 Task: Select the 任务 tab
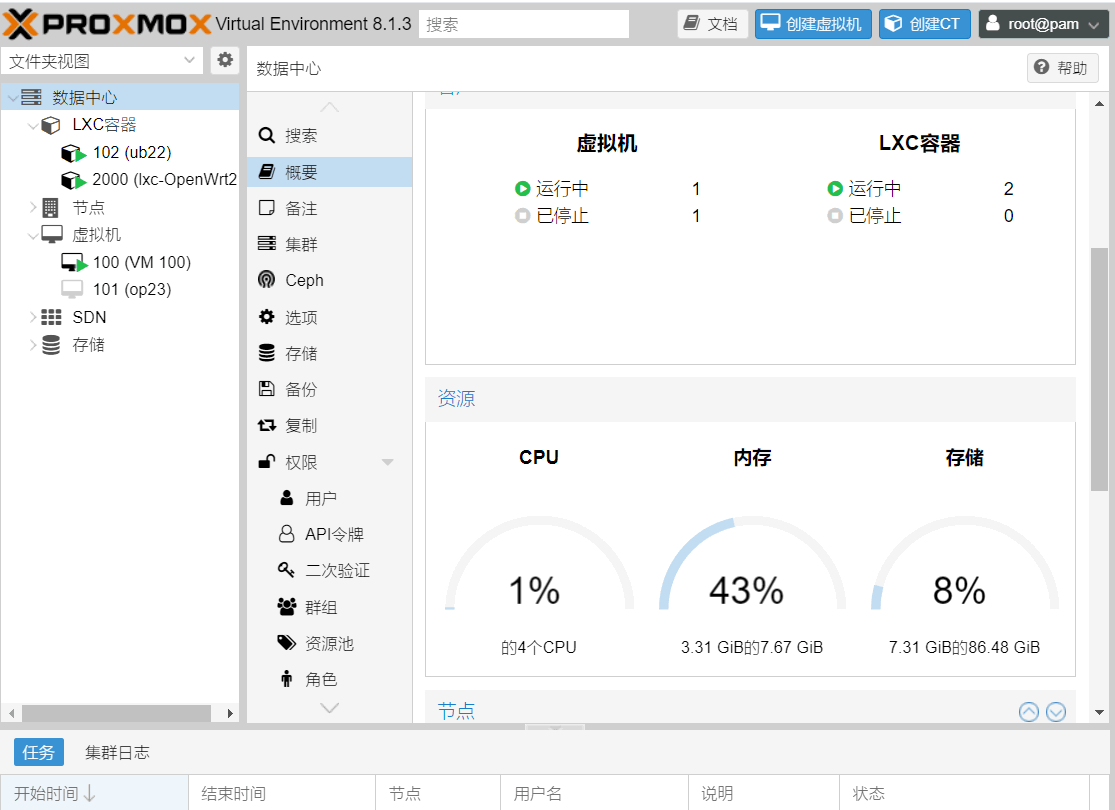click(x=39, y=752)
